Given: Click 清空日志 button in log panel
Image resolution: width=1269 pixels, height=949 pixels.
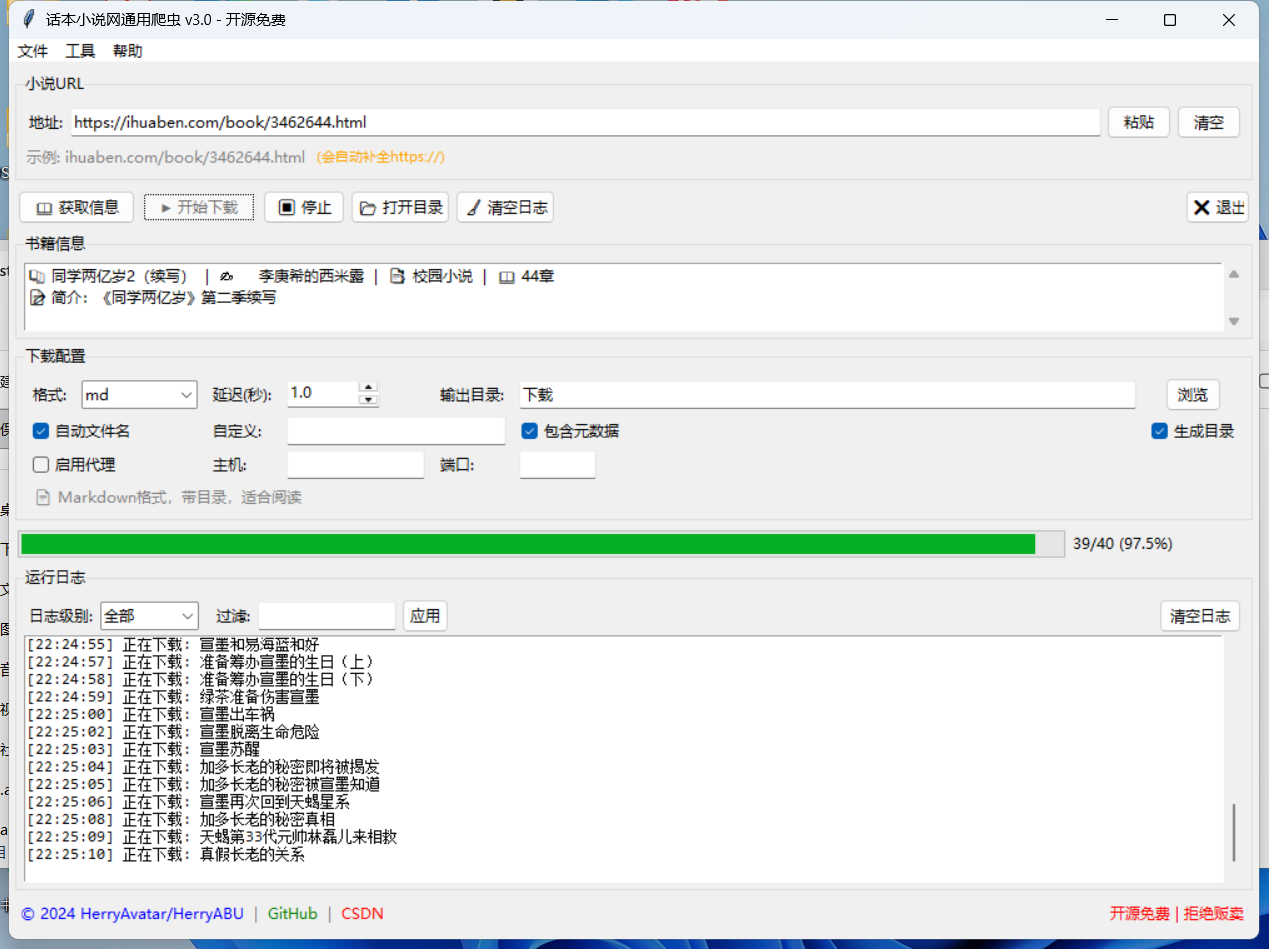Looking at the screenshot, I should (1200, 616).
